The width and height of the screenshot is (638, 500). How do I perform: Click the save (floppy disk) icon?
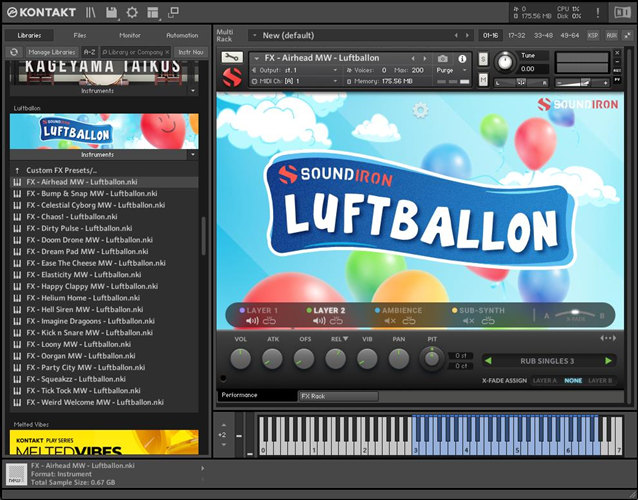click(110, 12)
